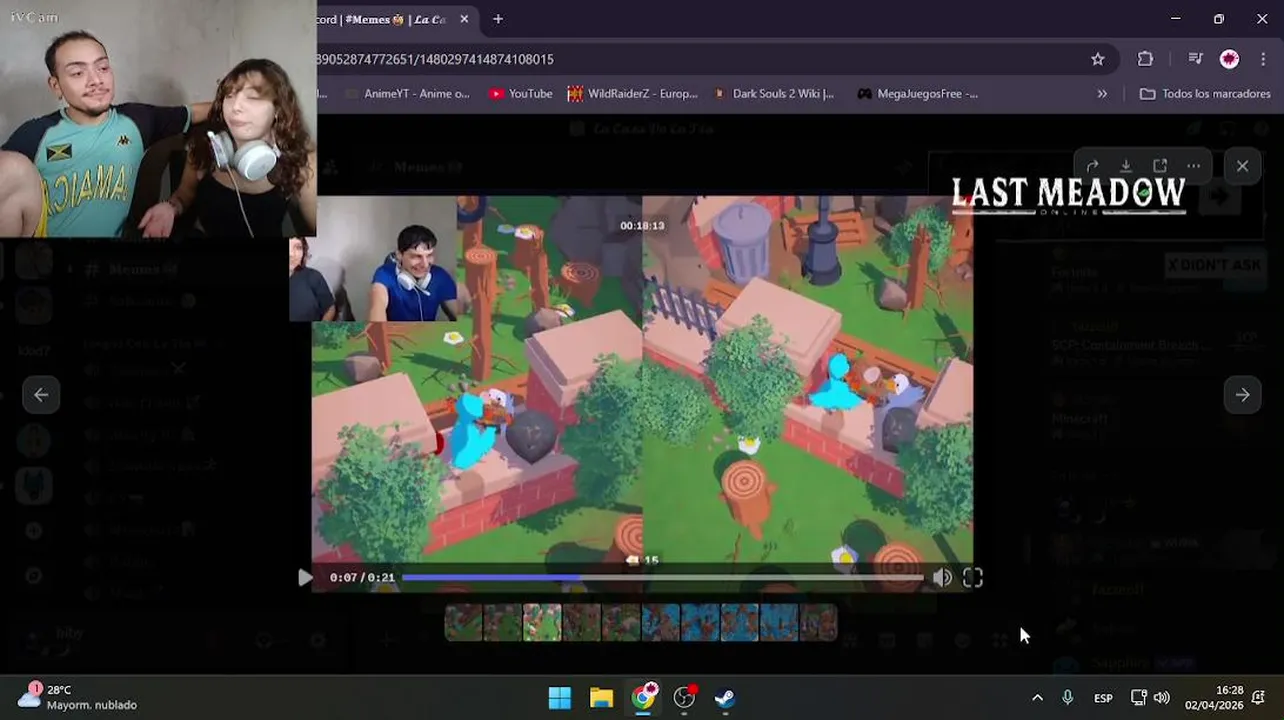Forward the media using the arrow icon
Screen dimensions: 1284x720
pyautogui.click(x=1092, y=166)
